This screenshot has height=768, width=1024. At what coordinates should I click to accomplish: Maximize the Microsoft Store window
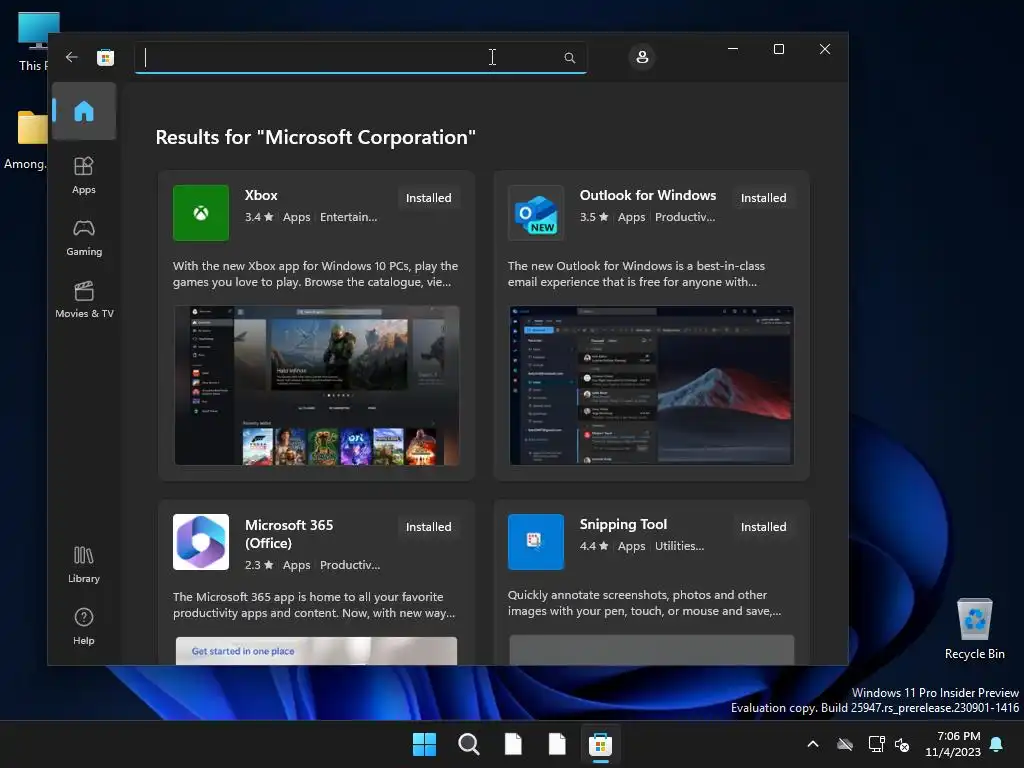[x=778, y=49]
